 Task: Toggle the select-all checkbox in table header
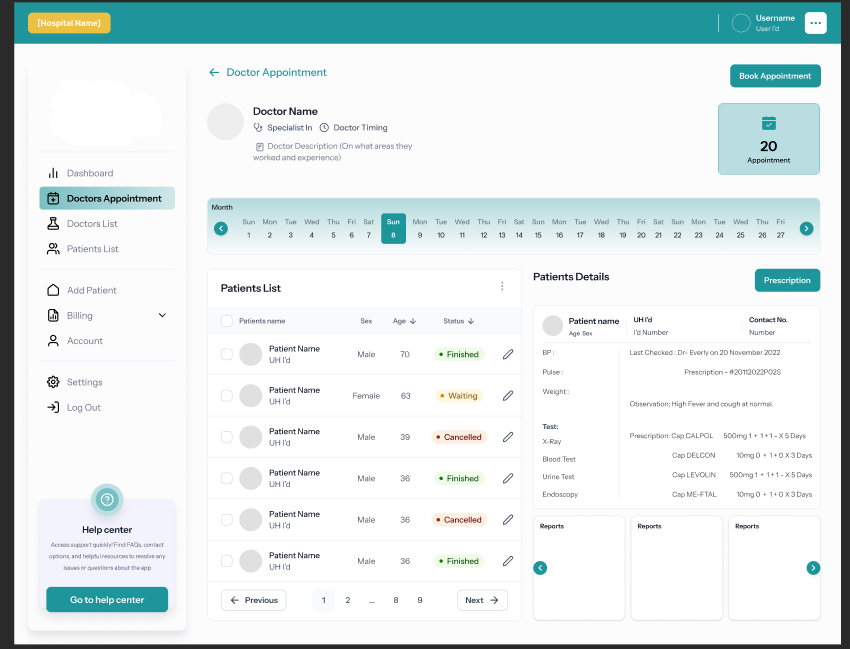click(227, 321)
